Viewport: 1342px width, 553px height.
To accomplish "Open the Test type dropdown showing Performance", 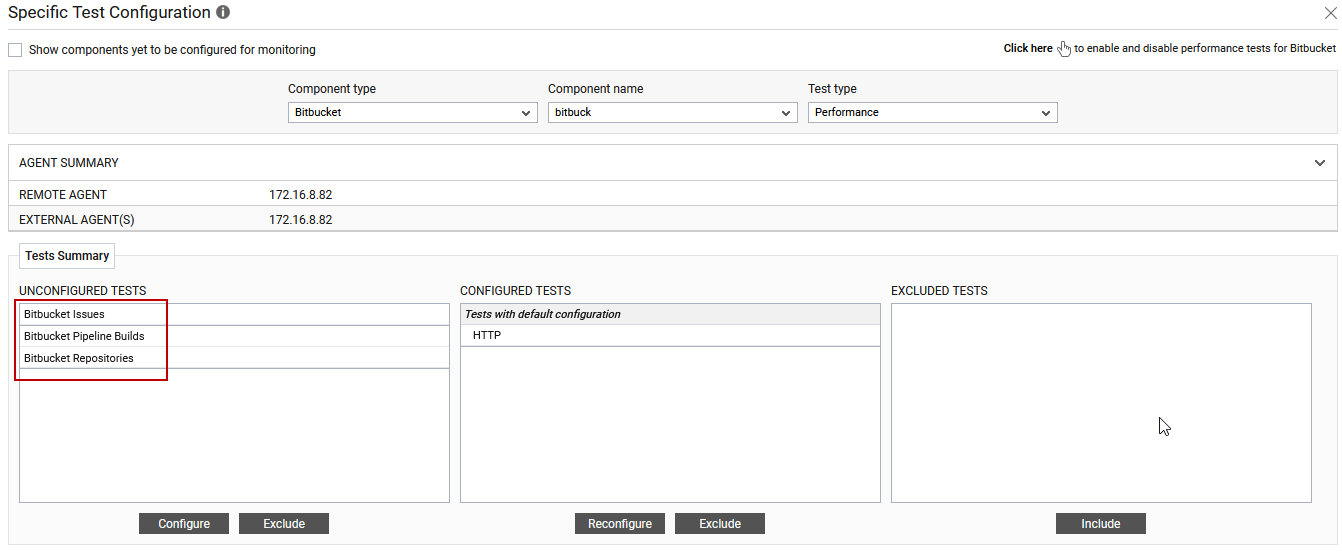I will click(x=933, y=112).
